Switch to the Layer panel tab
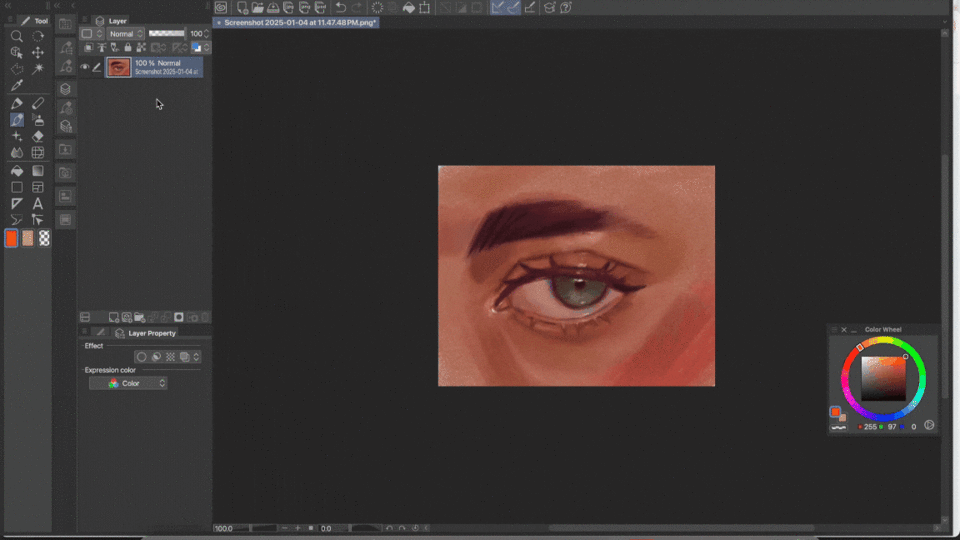960x540 pixels. (x=111, y=21)
